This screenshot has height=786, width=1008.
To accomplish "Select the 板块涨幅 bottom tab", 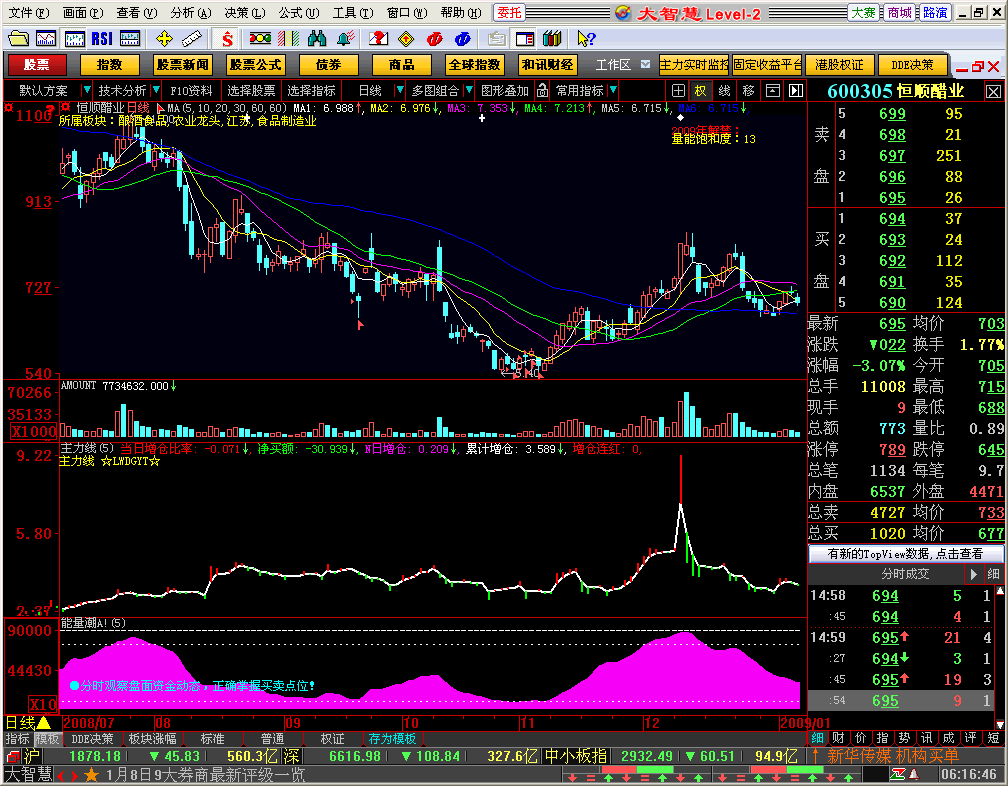I will click(x=152, y=739).
